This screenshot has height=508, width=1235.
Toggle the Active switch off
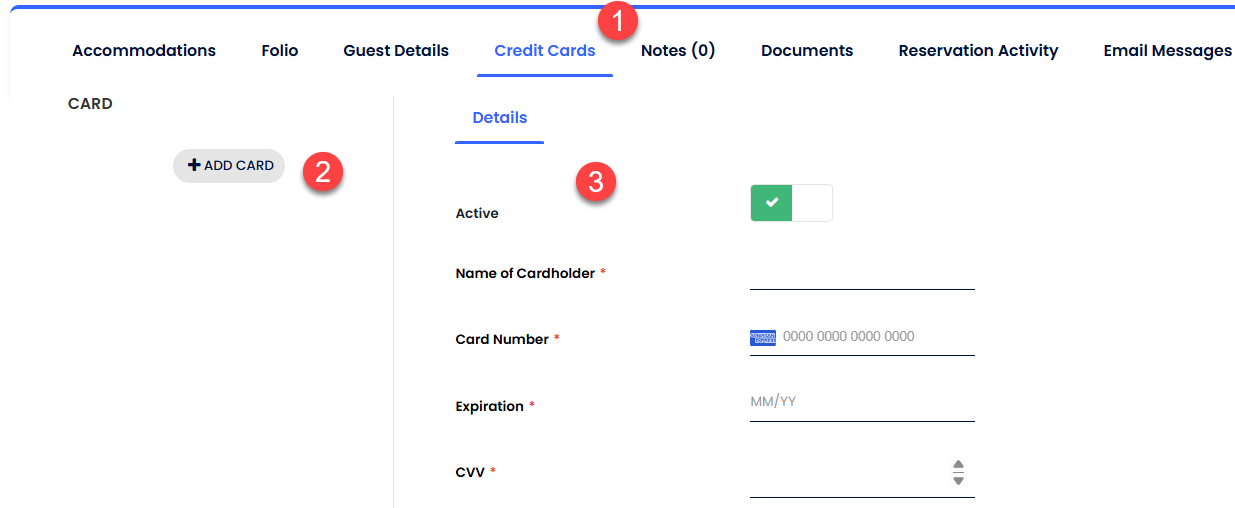[x=791, y=203]
